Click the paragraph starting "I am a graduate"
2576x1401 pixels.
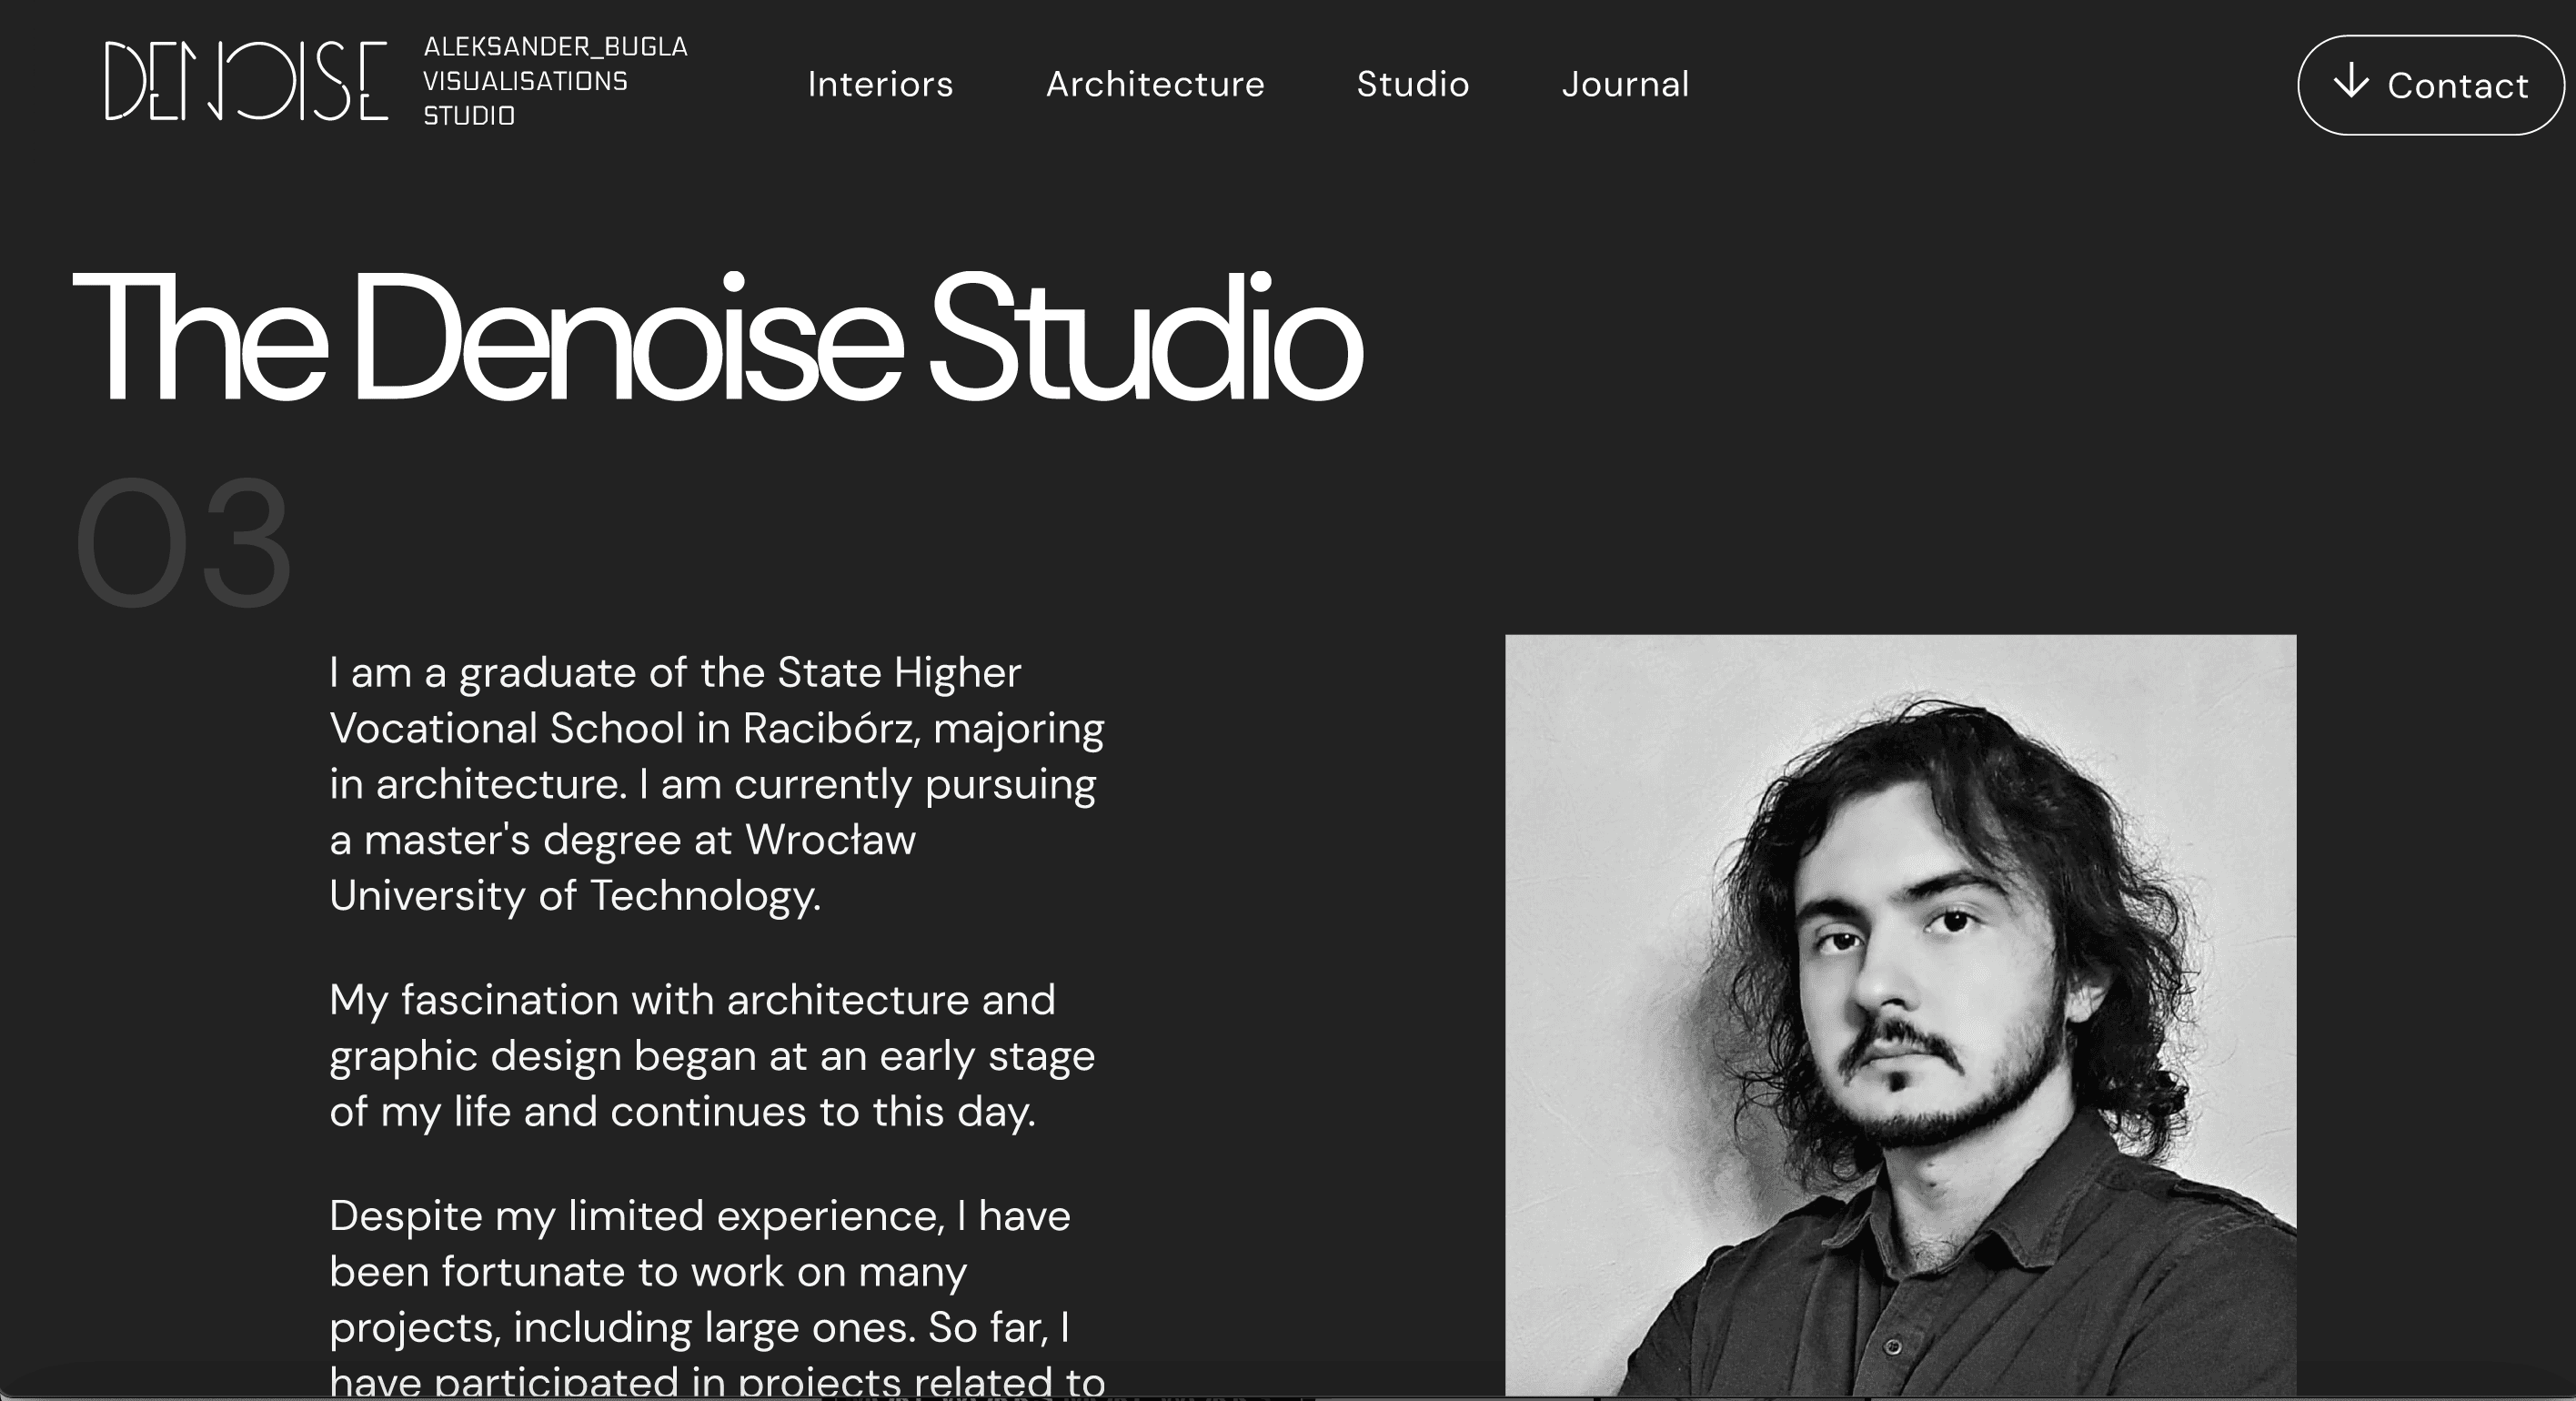pos(717,784)
